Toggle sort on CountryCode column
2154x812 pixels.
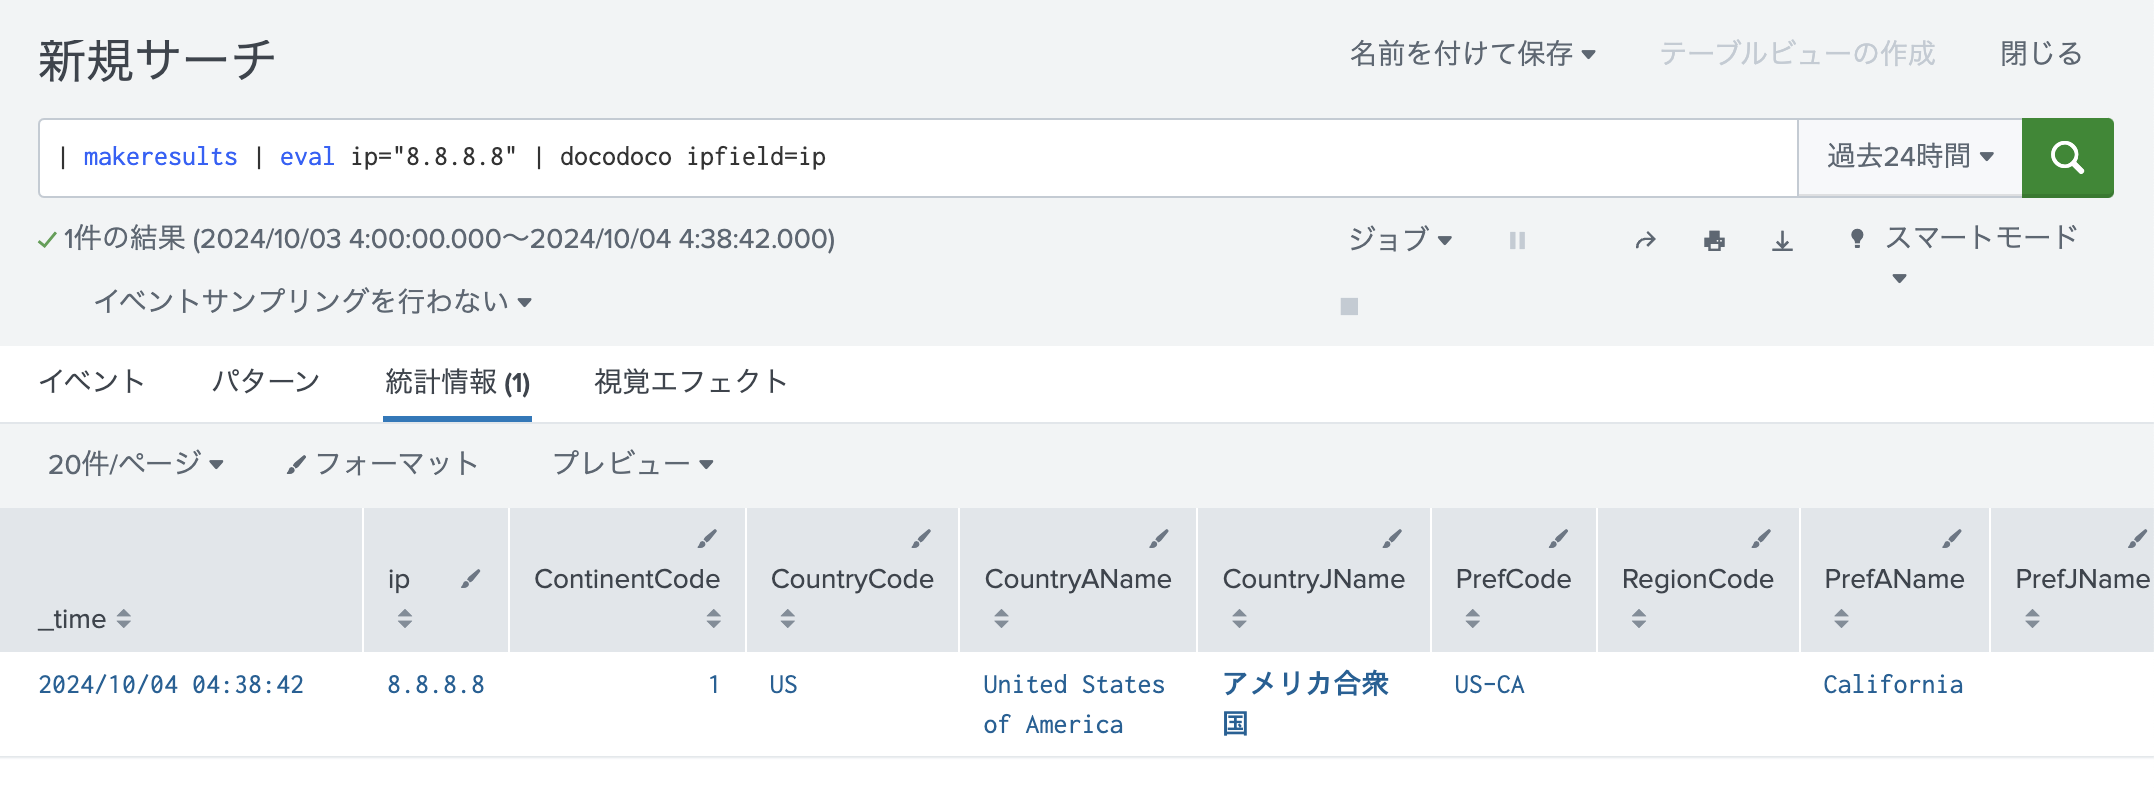pyautogui.click(x=788, y=618)
